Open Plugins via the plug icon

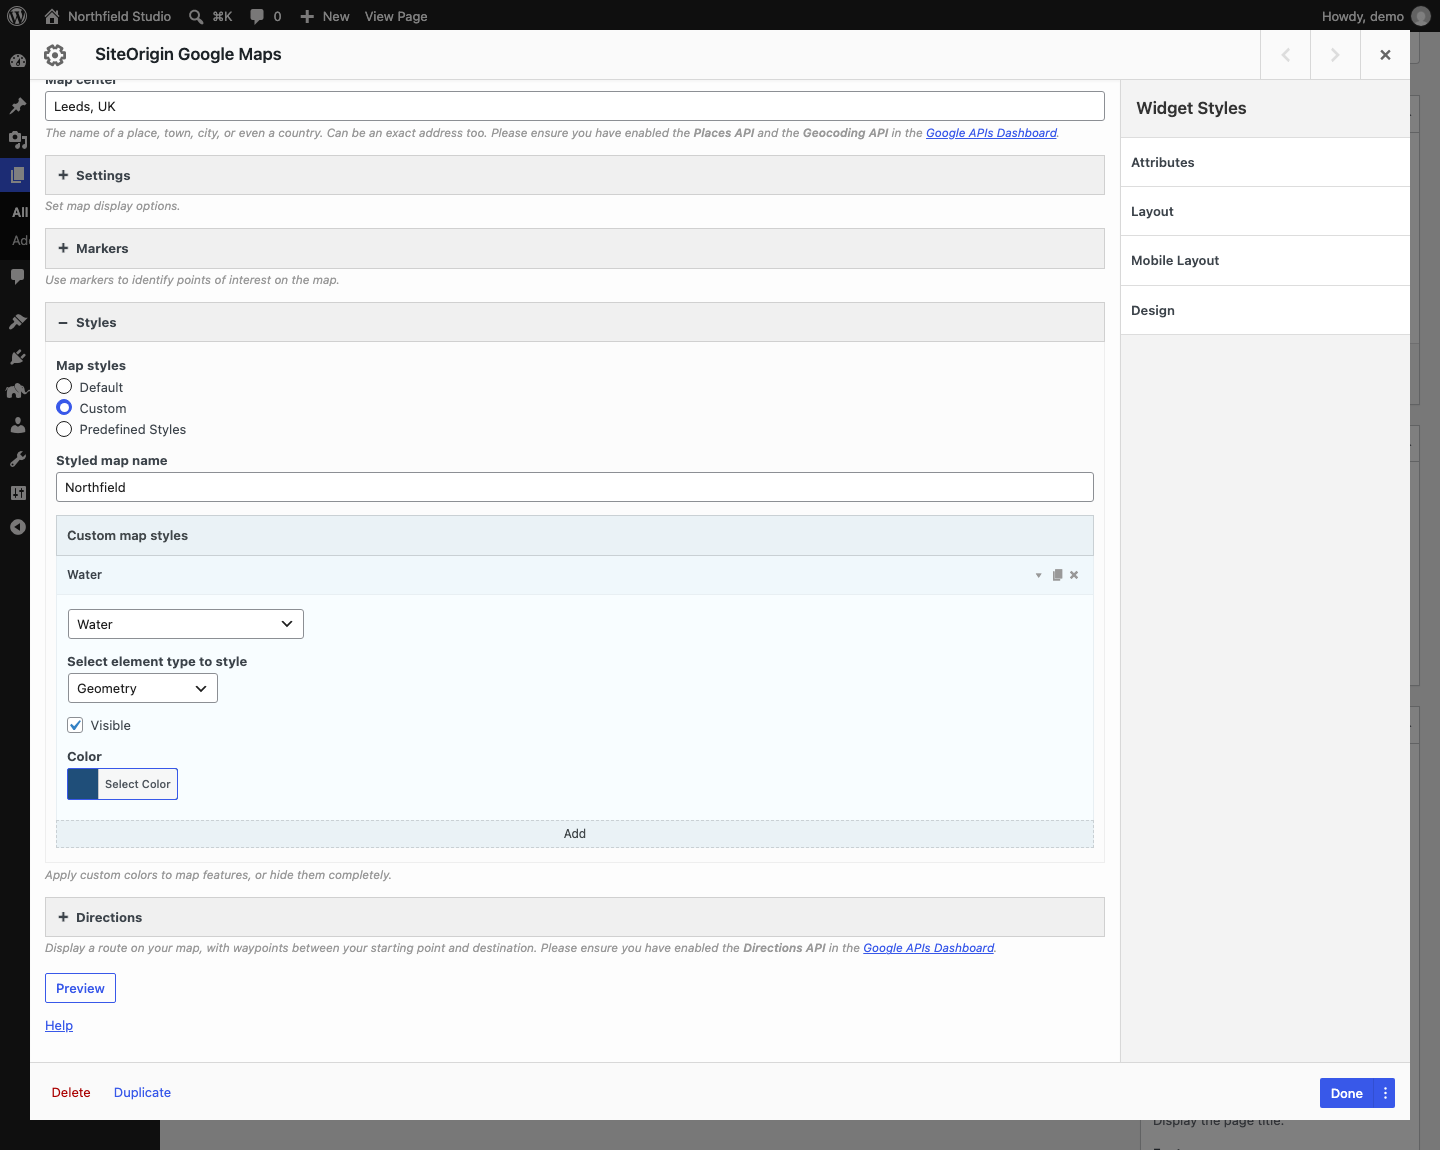17,356
